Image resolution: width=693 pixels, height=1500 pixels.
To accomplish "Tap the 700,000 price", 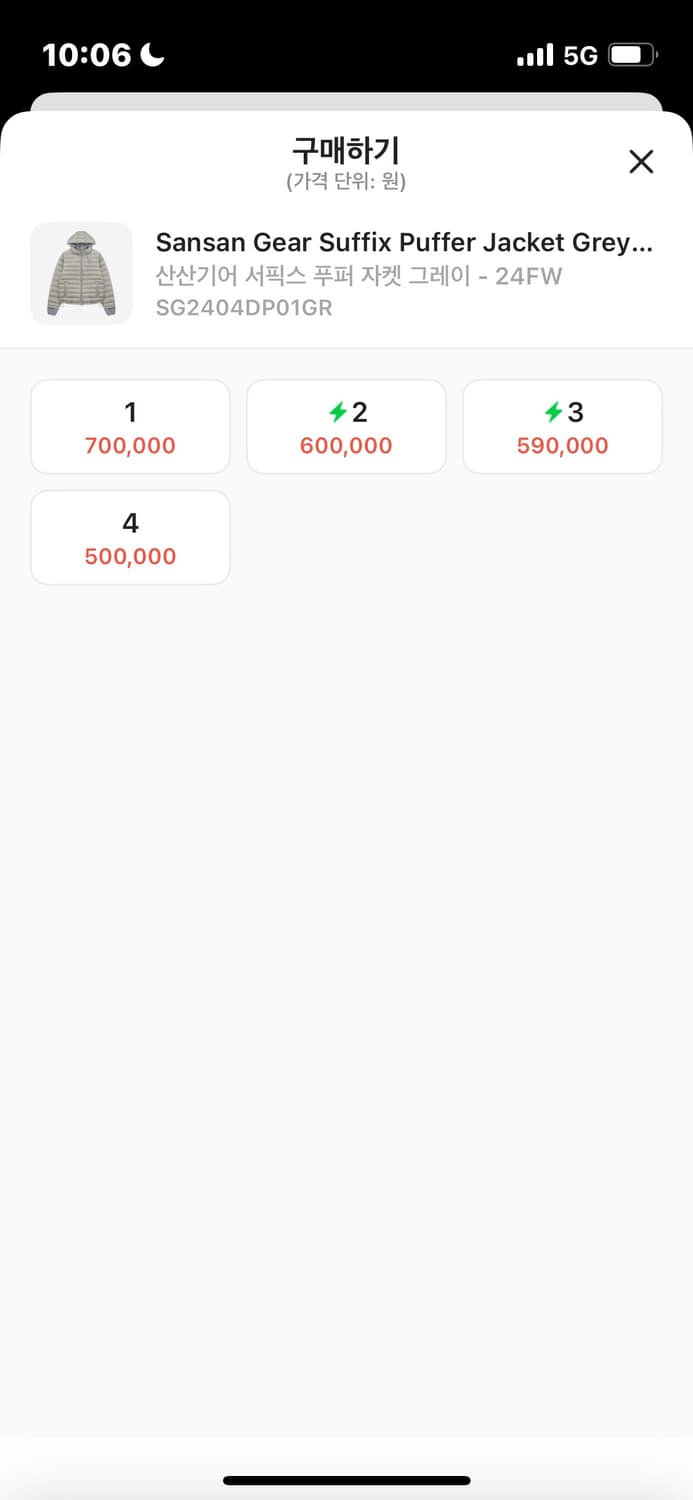I will (x=130, y=446).
